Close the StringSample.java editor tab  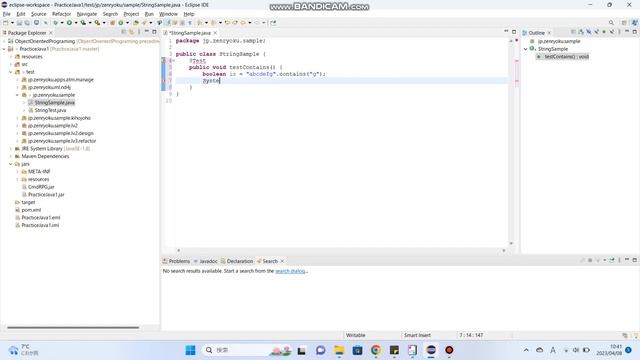[215, 33]
